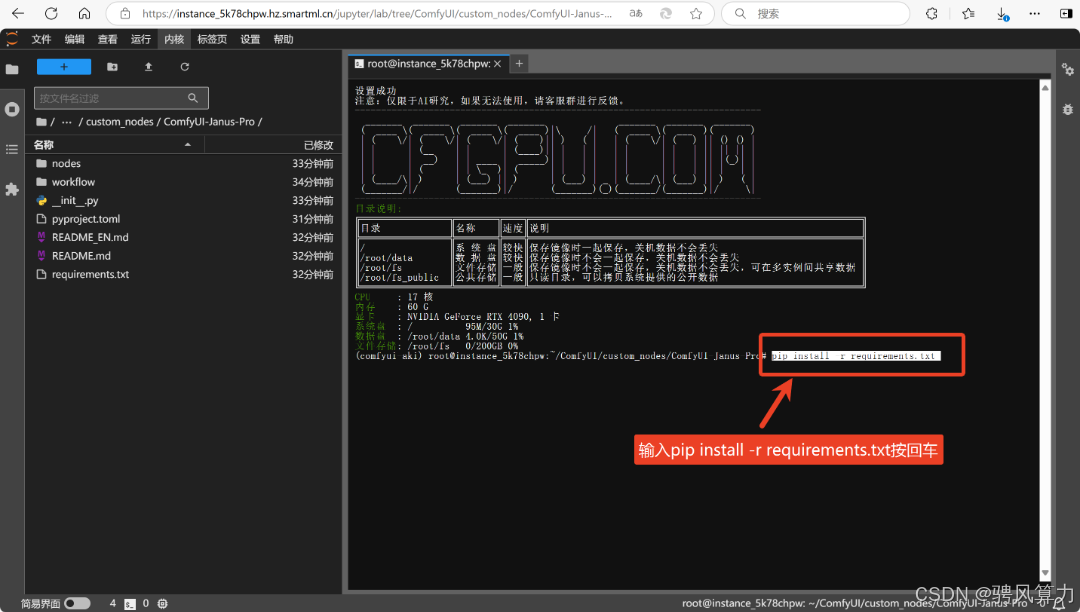Screen dimensions: 1080x612
Task: Open browser downloads icon
Action: tap(1002, 13)
